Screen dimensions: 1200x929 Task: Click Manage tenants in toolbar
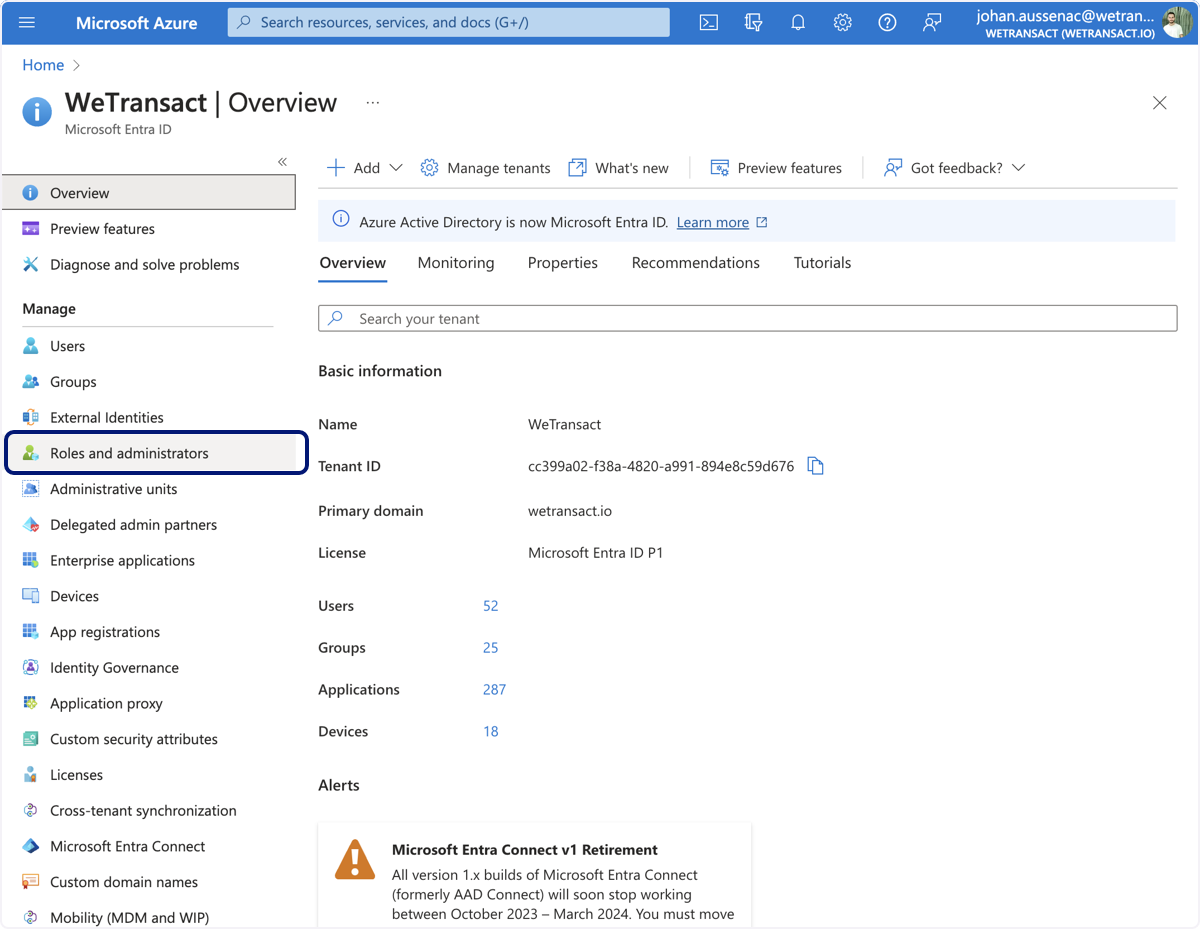pos(485,168)
